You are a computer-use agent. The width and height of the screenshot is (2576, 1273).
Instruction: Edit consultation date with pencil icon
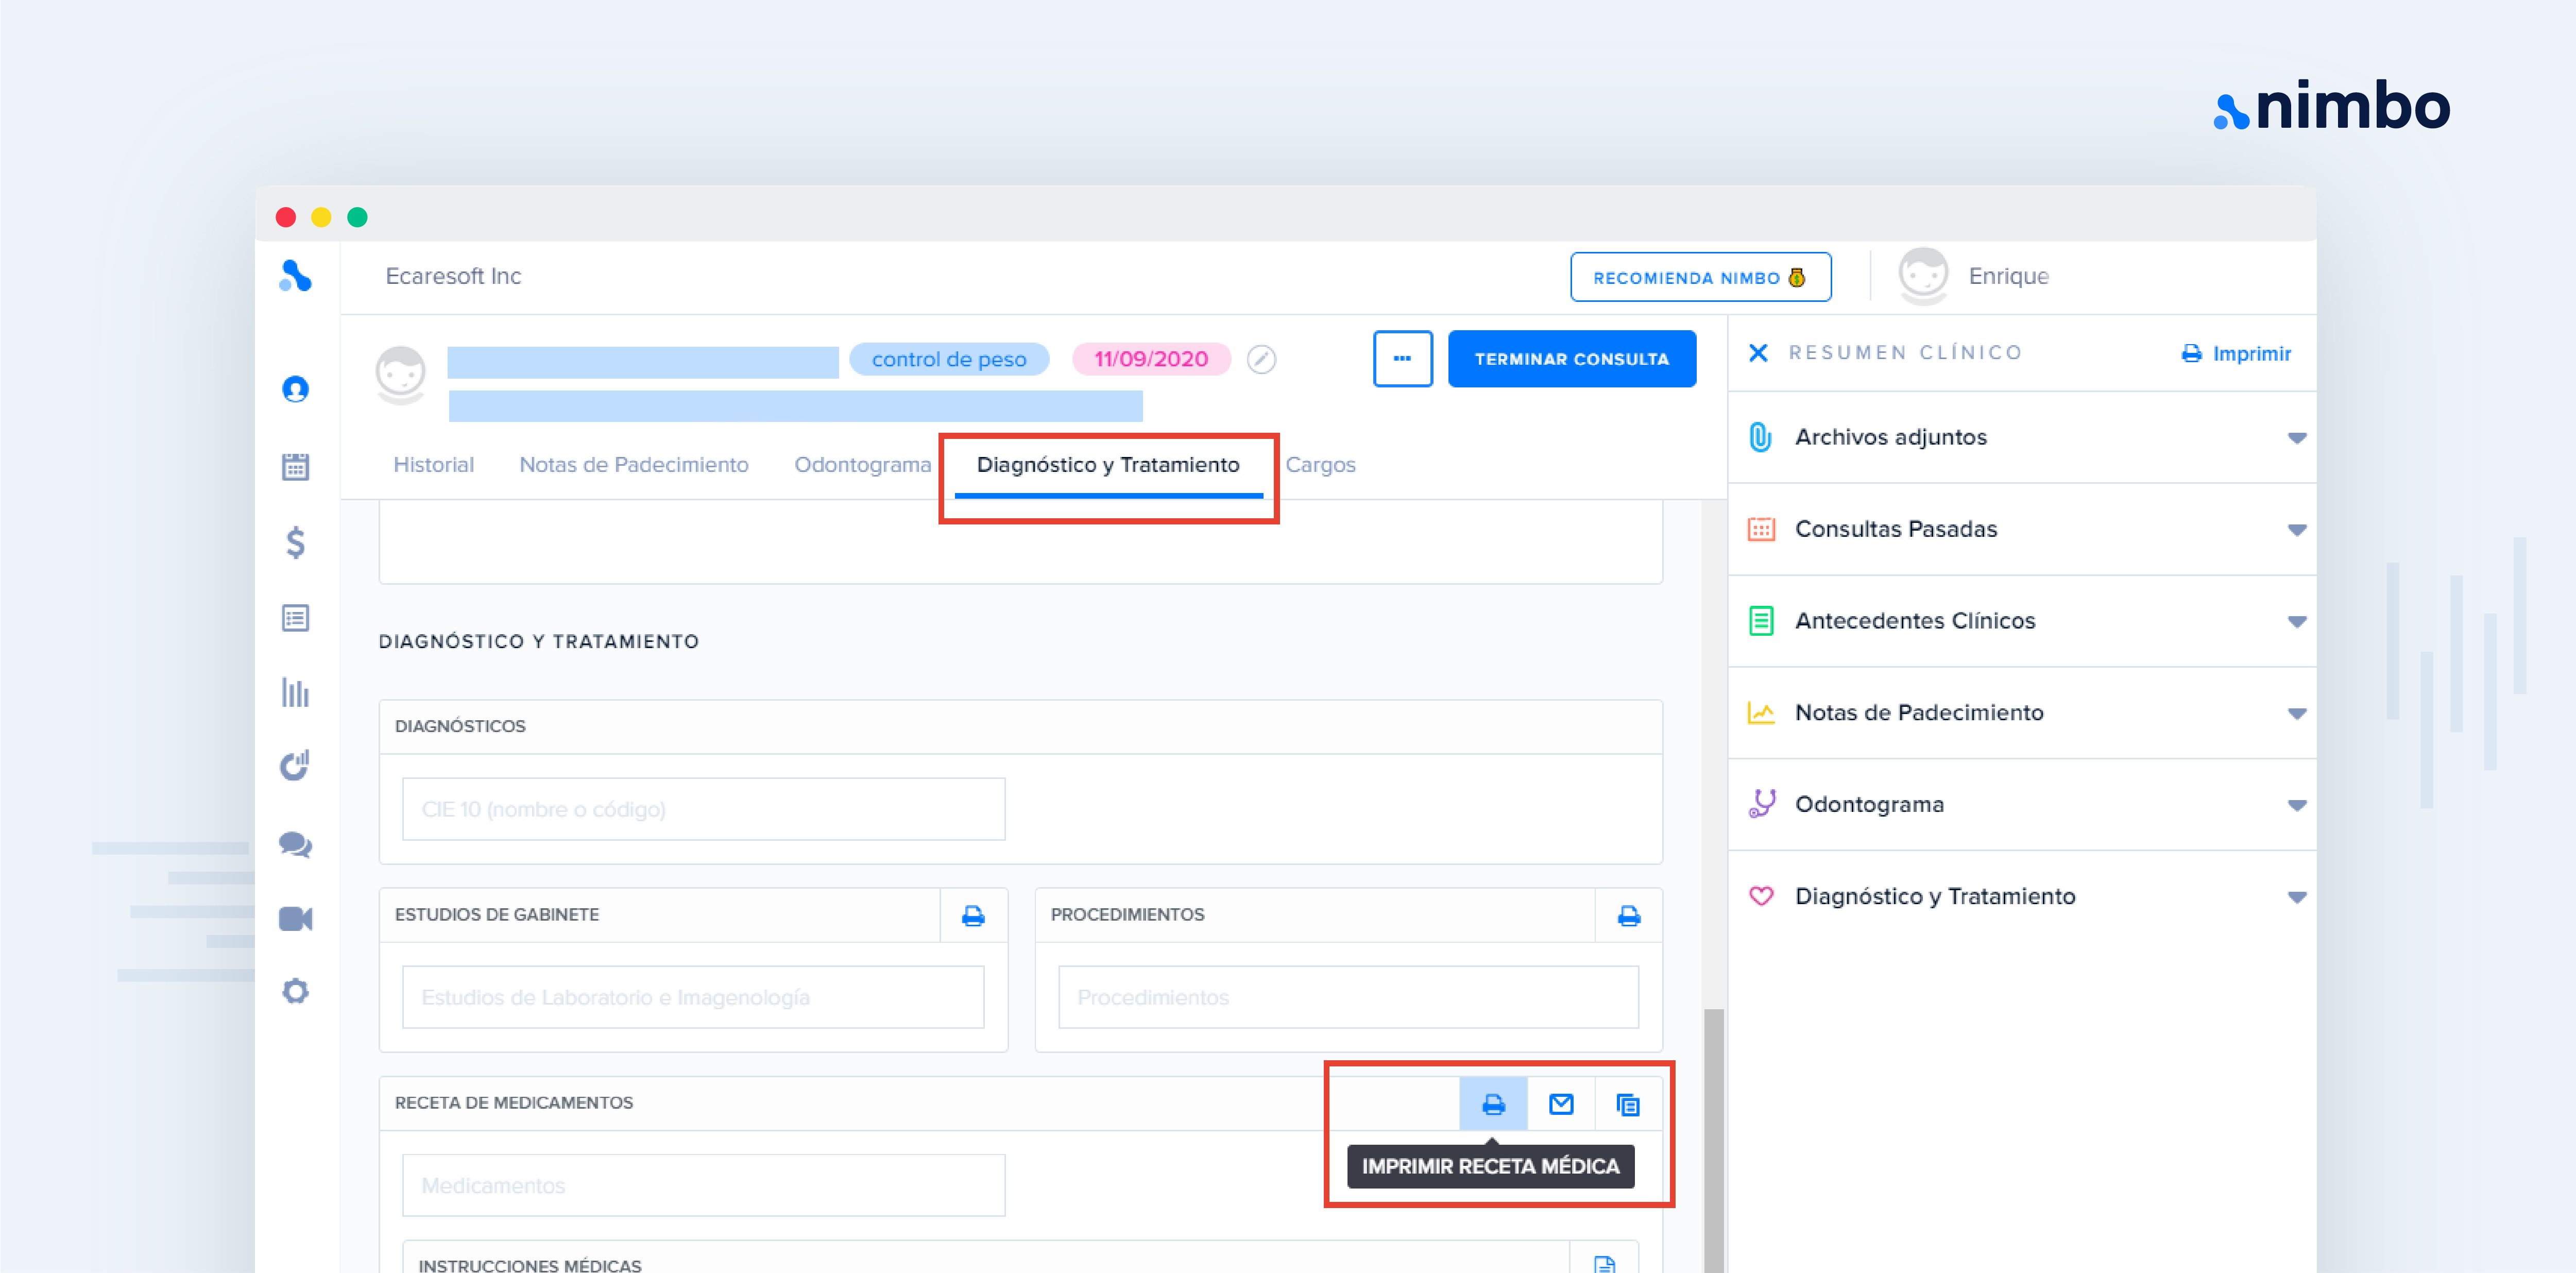pos(1261,359)
